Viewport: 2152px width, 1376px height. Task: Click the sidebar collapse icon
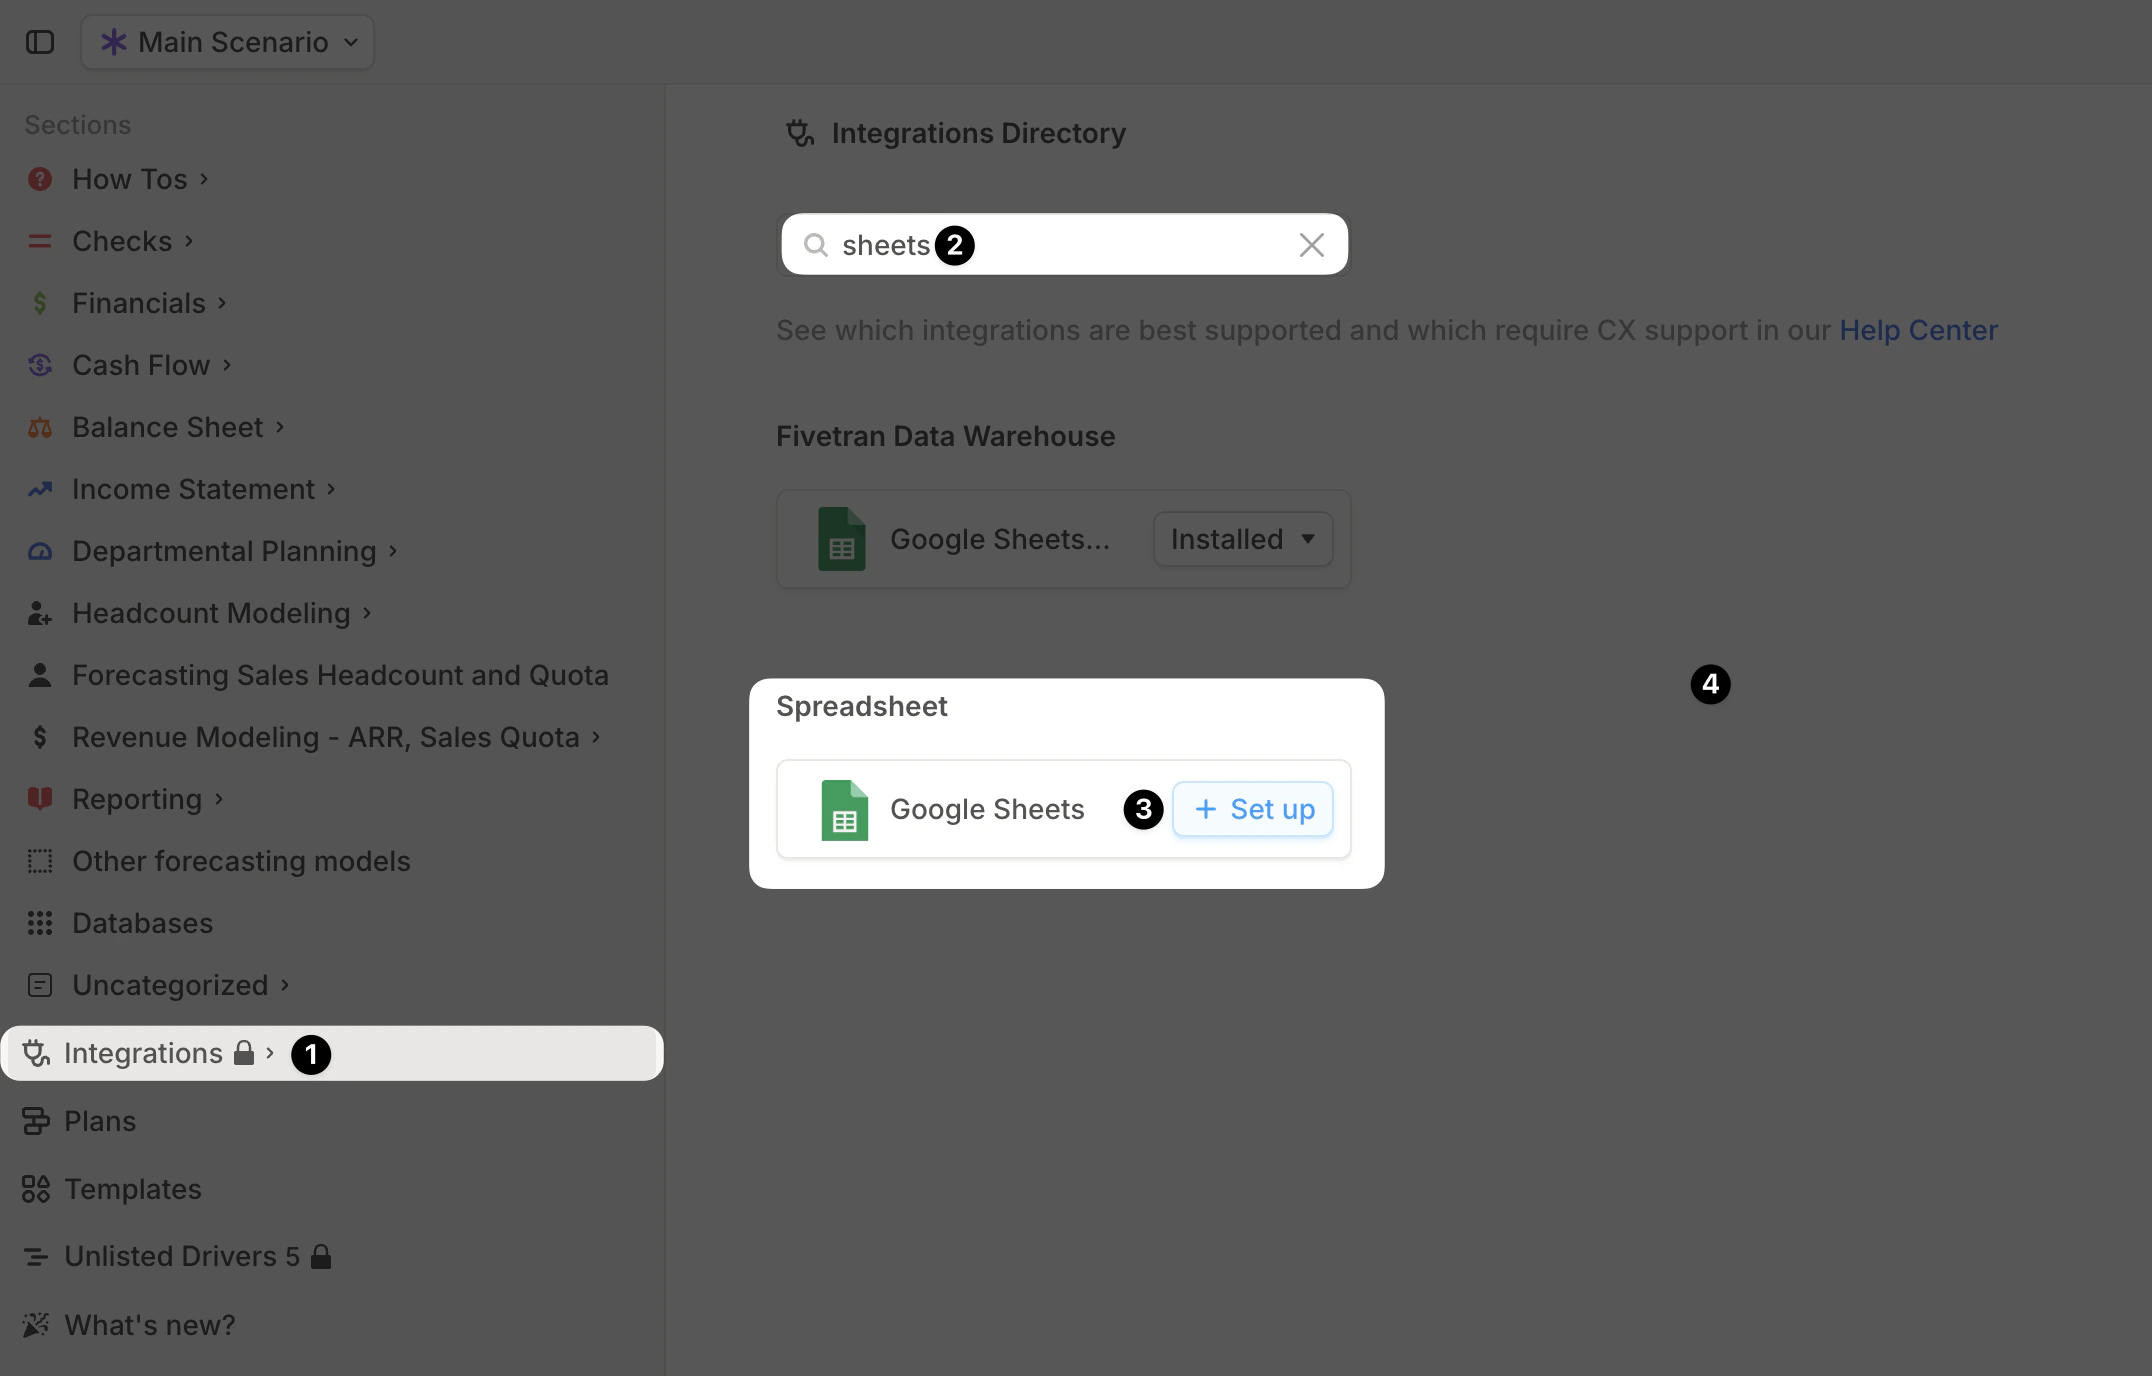click(40, 42)
